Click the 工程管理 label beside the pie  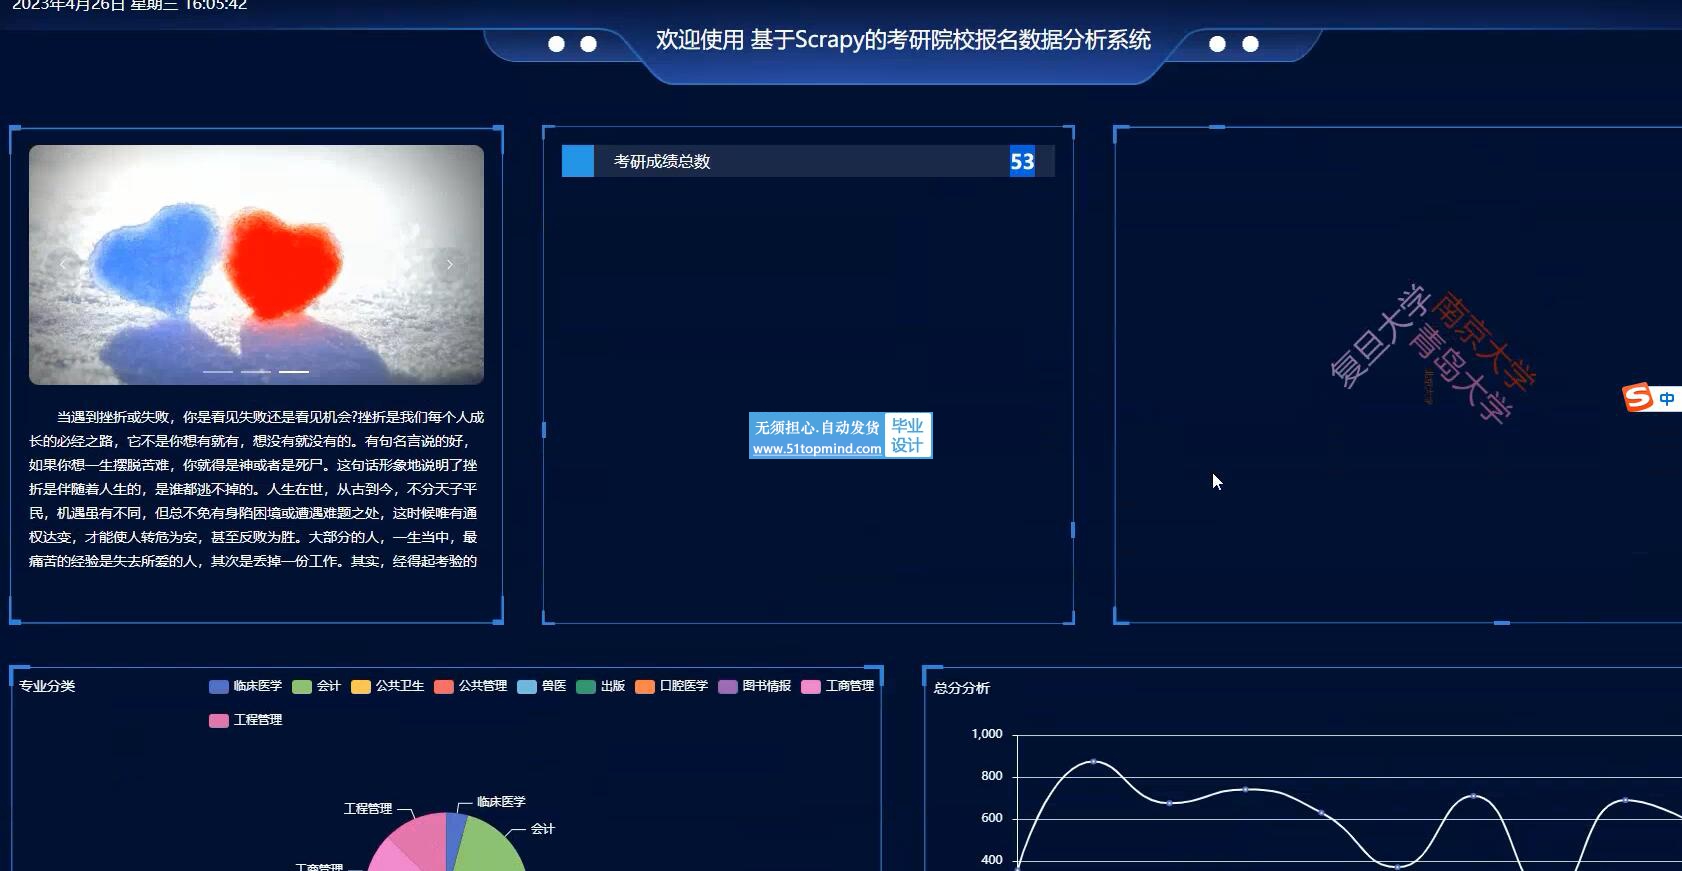(x=368, y=809)
